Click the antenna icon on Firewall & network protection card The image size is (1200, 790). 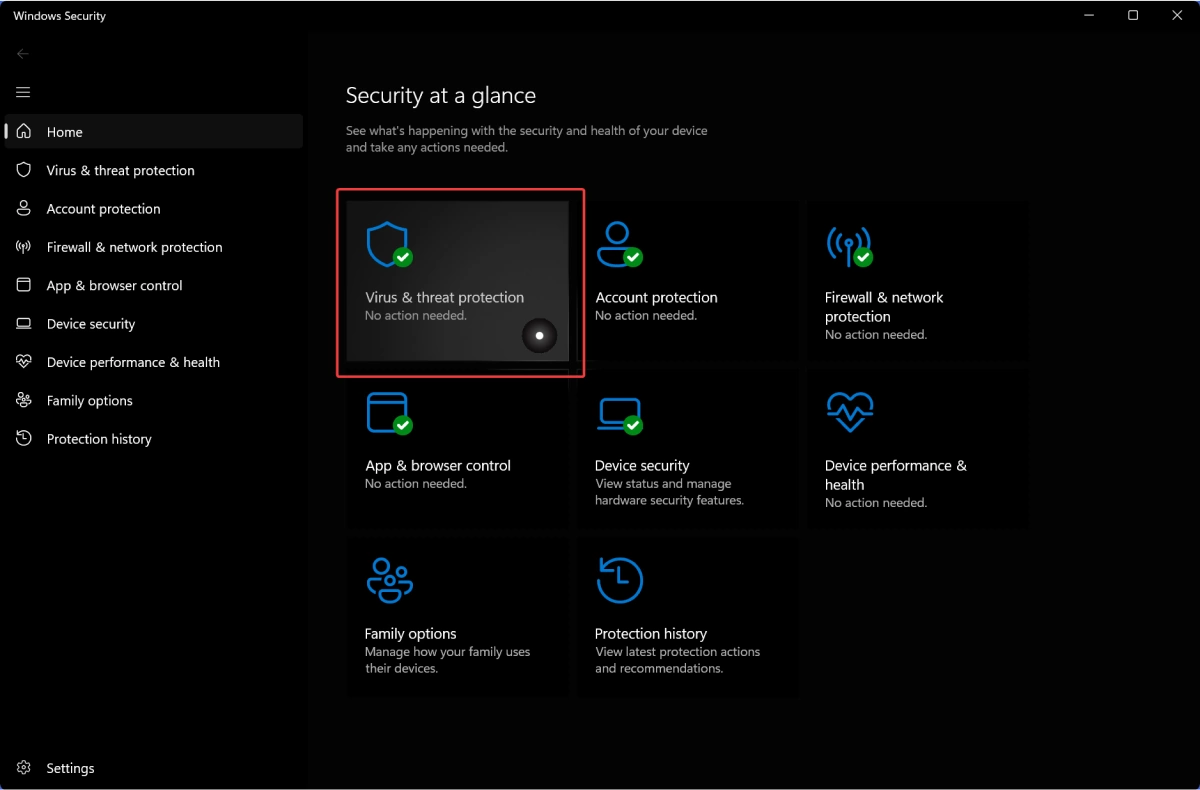[849, 245]
